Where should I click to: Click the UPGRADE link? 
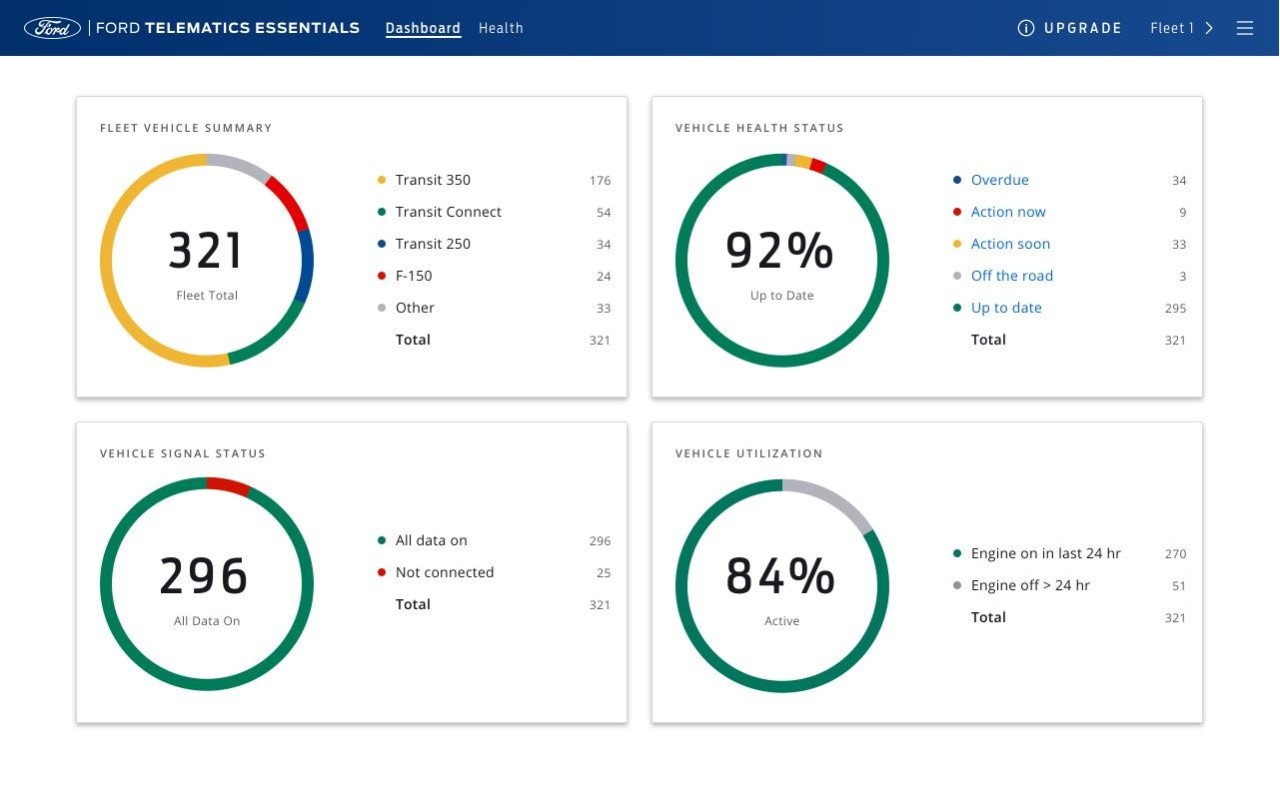(1083, 27)
